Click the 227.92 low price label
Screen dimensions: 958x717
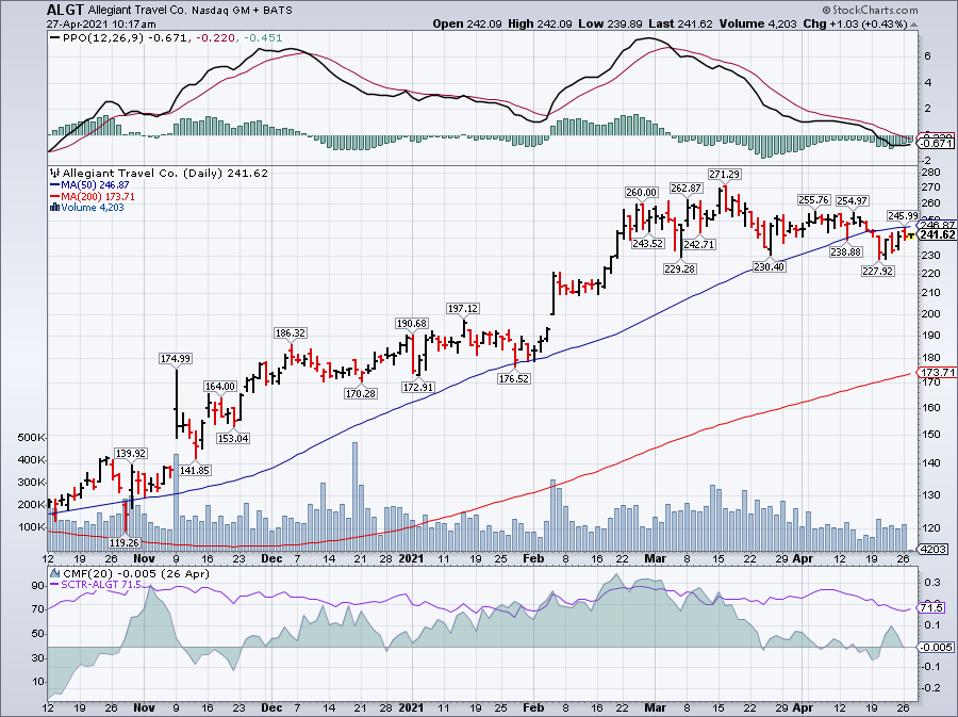878,271
